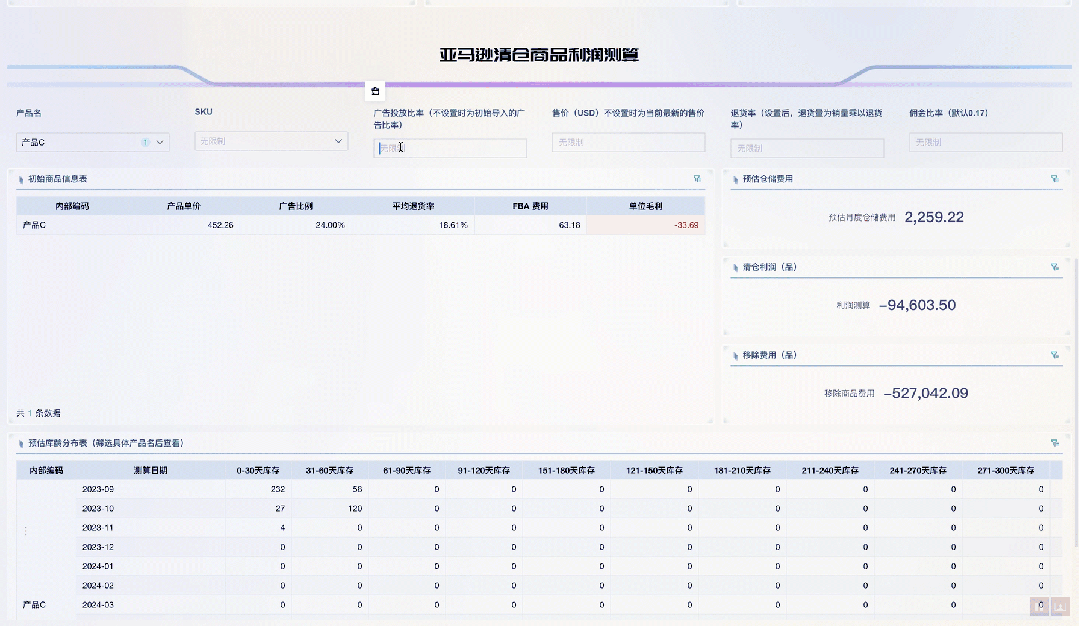Click the dropdown arrow on the 产品C selector
The height and width of the screenshot is (626, 1079).
[157, 142]
